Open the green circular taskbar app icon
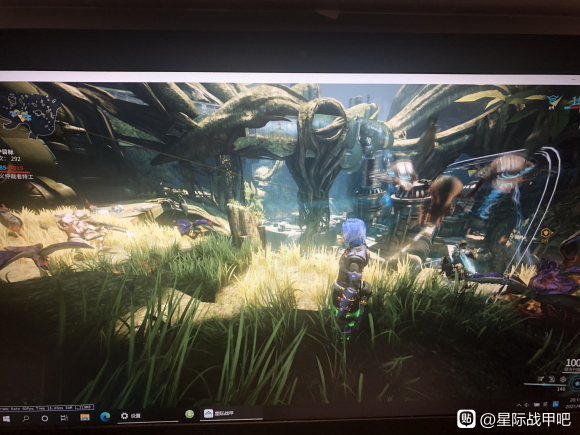580x435 pixels. pos(190,414)
